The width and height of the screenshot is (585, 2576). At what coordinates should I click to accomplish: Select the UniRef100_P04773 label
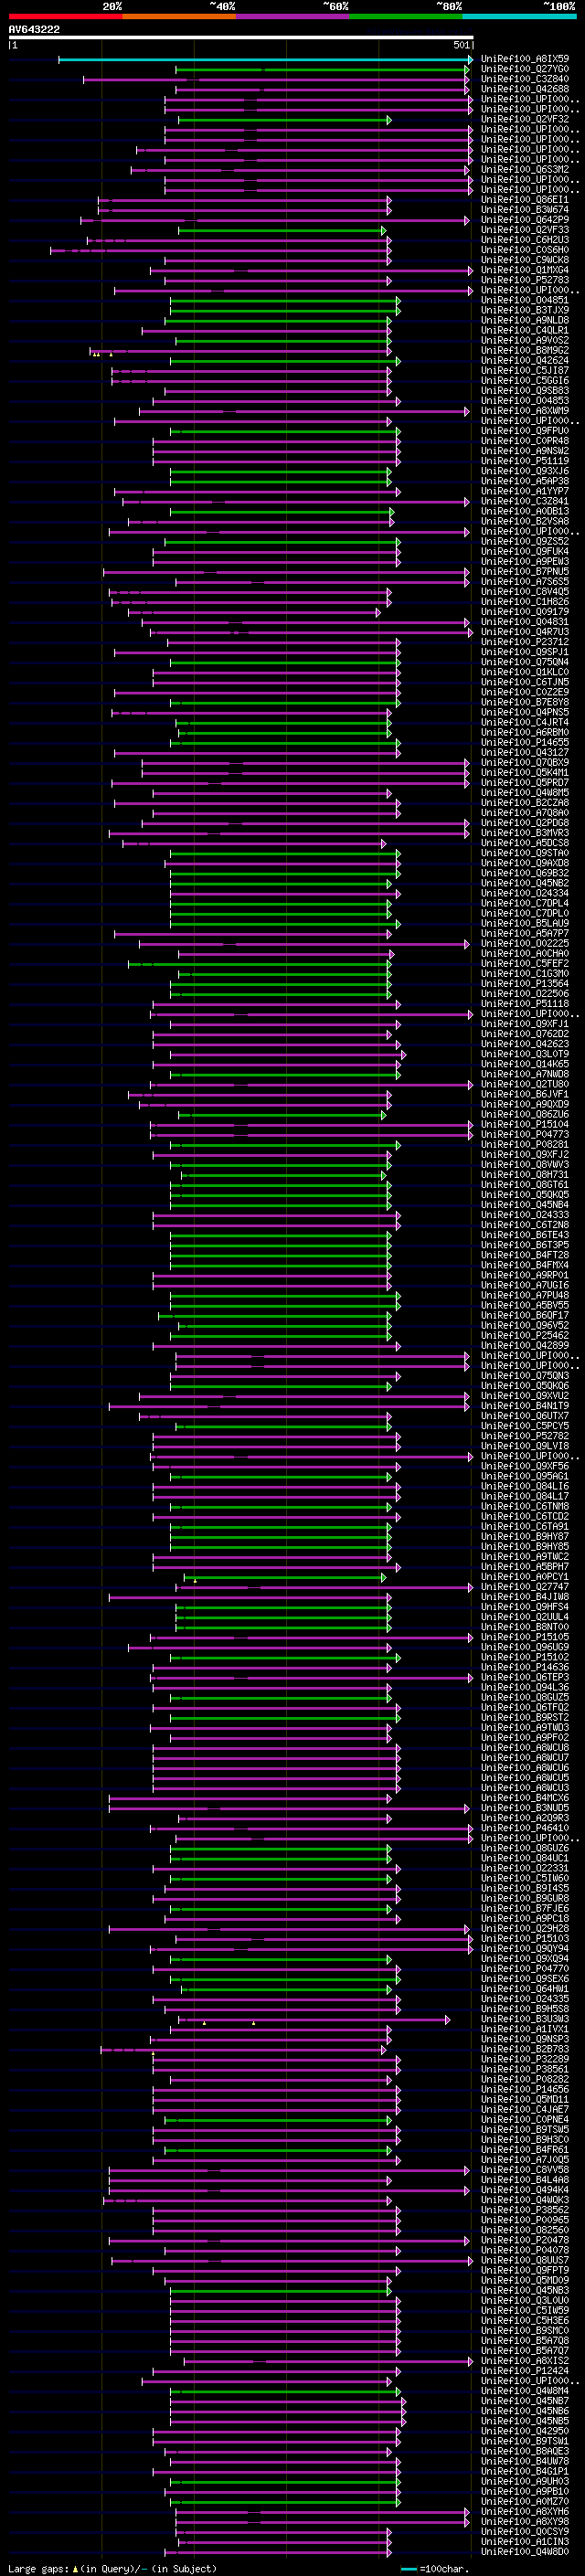(x=525, y=1134)
